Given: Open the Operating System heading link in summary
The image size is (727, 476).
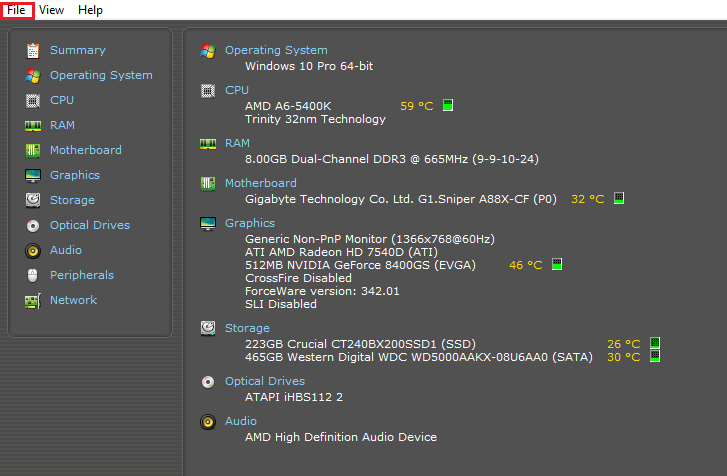Looking at the screenshot, I should coord(276,50).
